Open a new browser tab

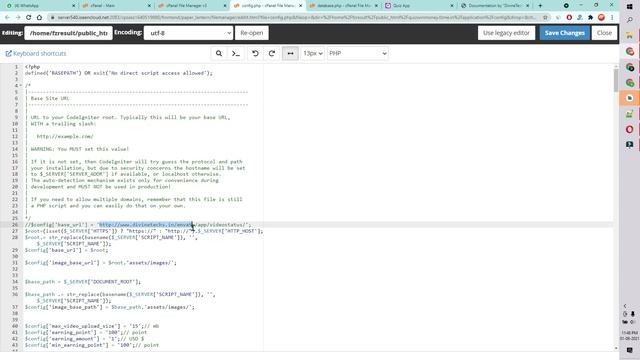(540, 6)
